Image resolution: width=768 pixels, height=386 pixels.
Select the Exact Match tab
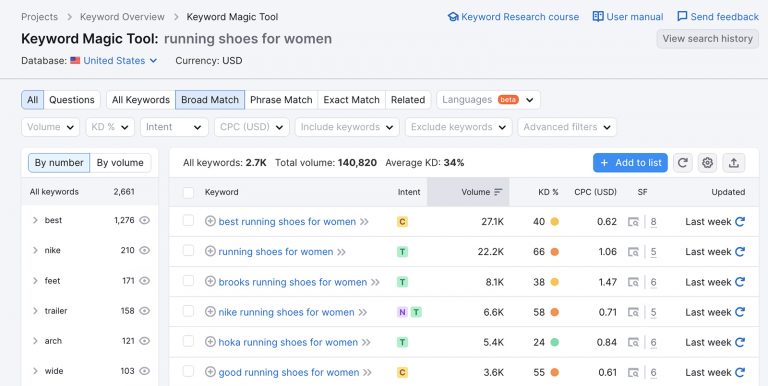click(352, 100)
